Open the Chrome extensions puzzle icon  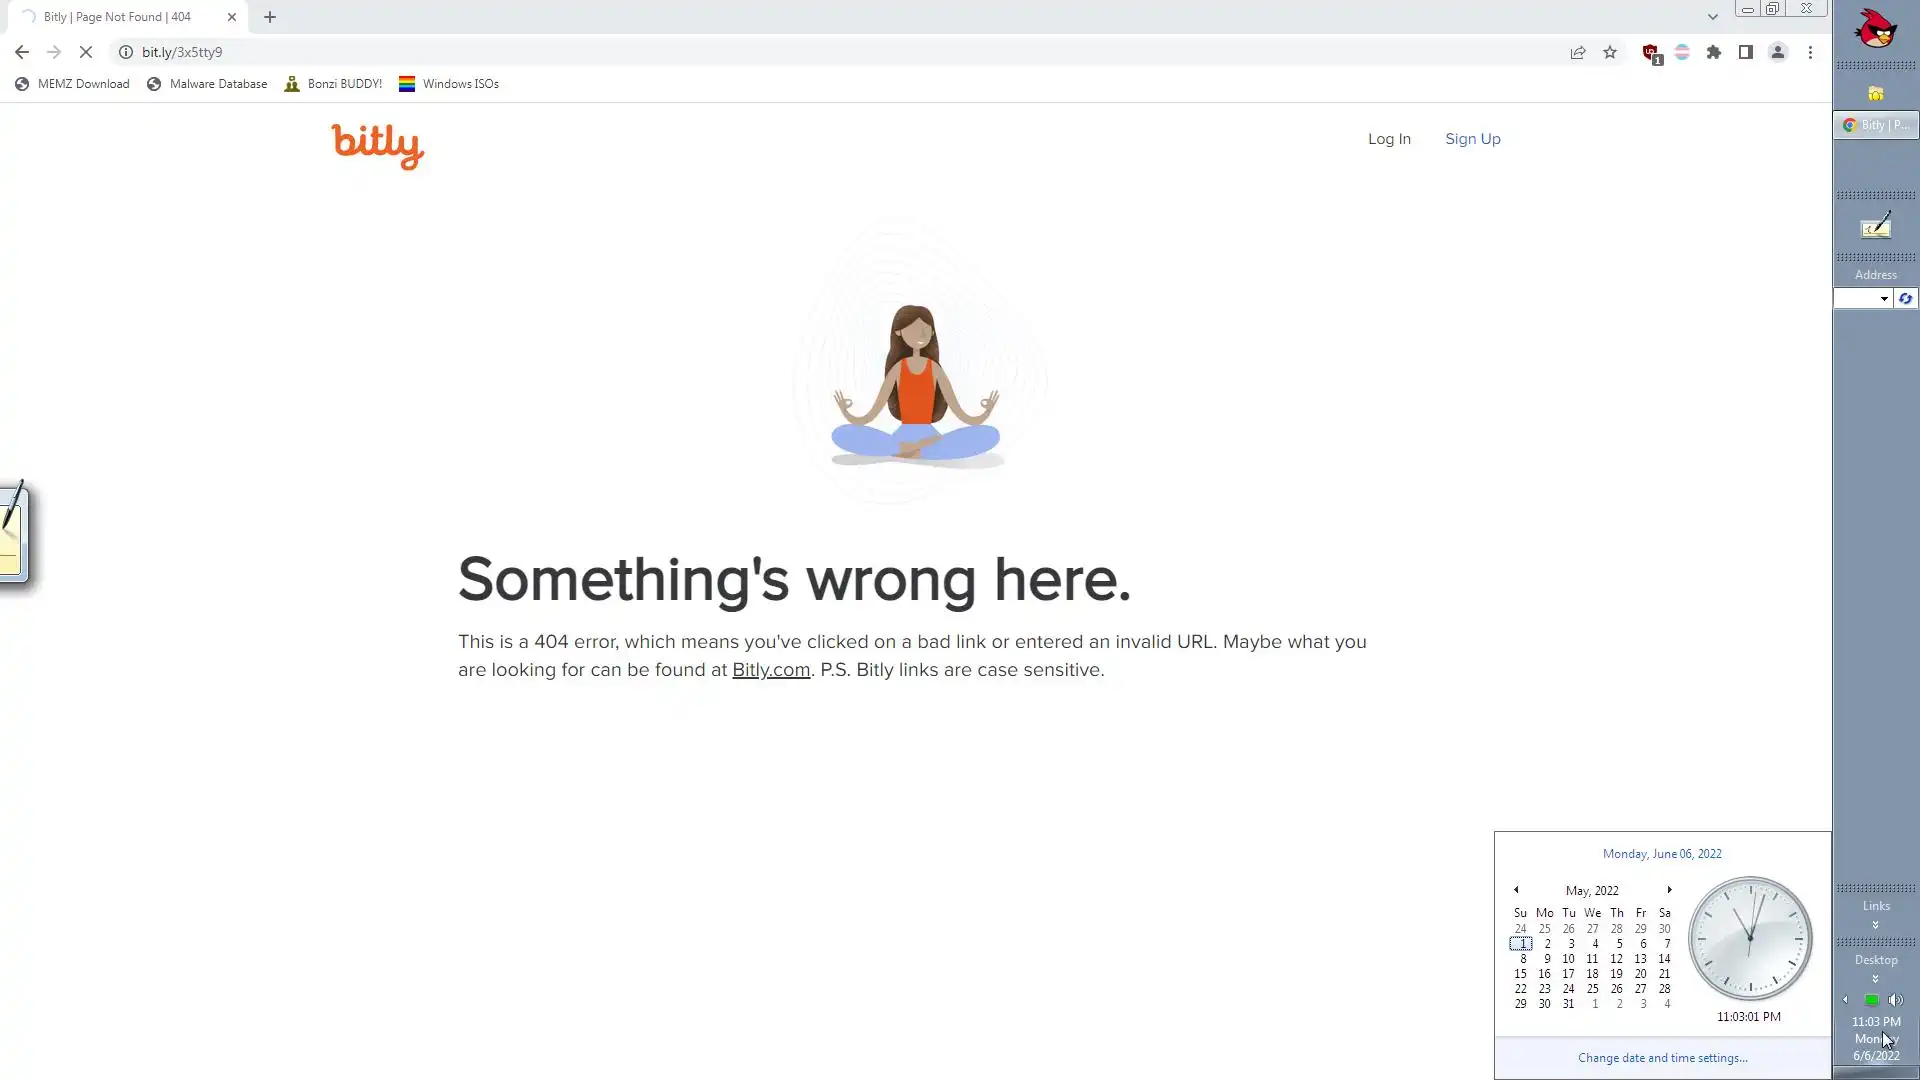coord(1714,52)
